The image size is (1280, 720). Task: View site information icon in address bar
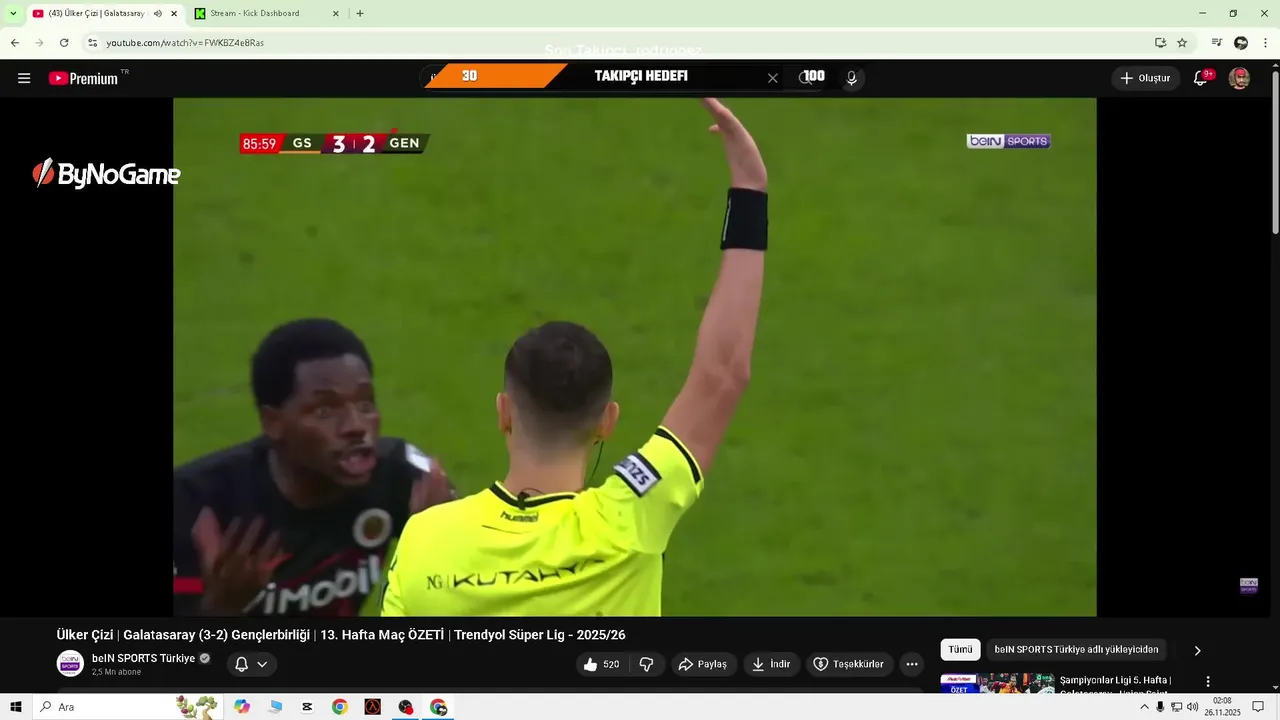coord(92,43)
